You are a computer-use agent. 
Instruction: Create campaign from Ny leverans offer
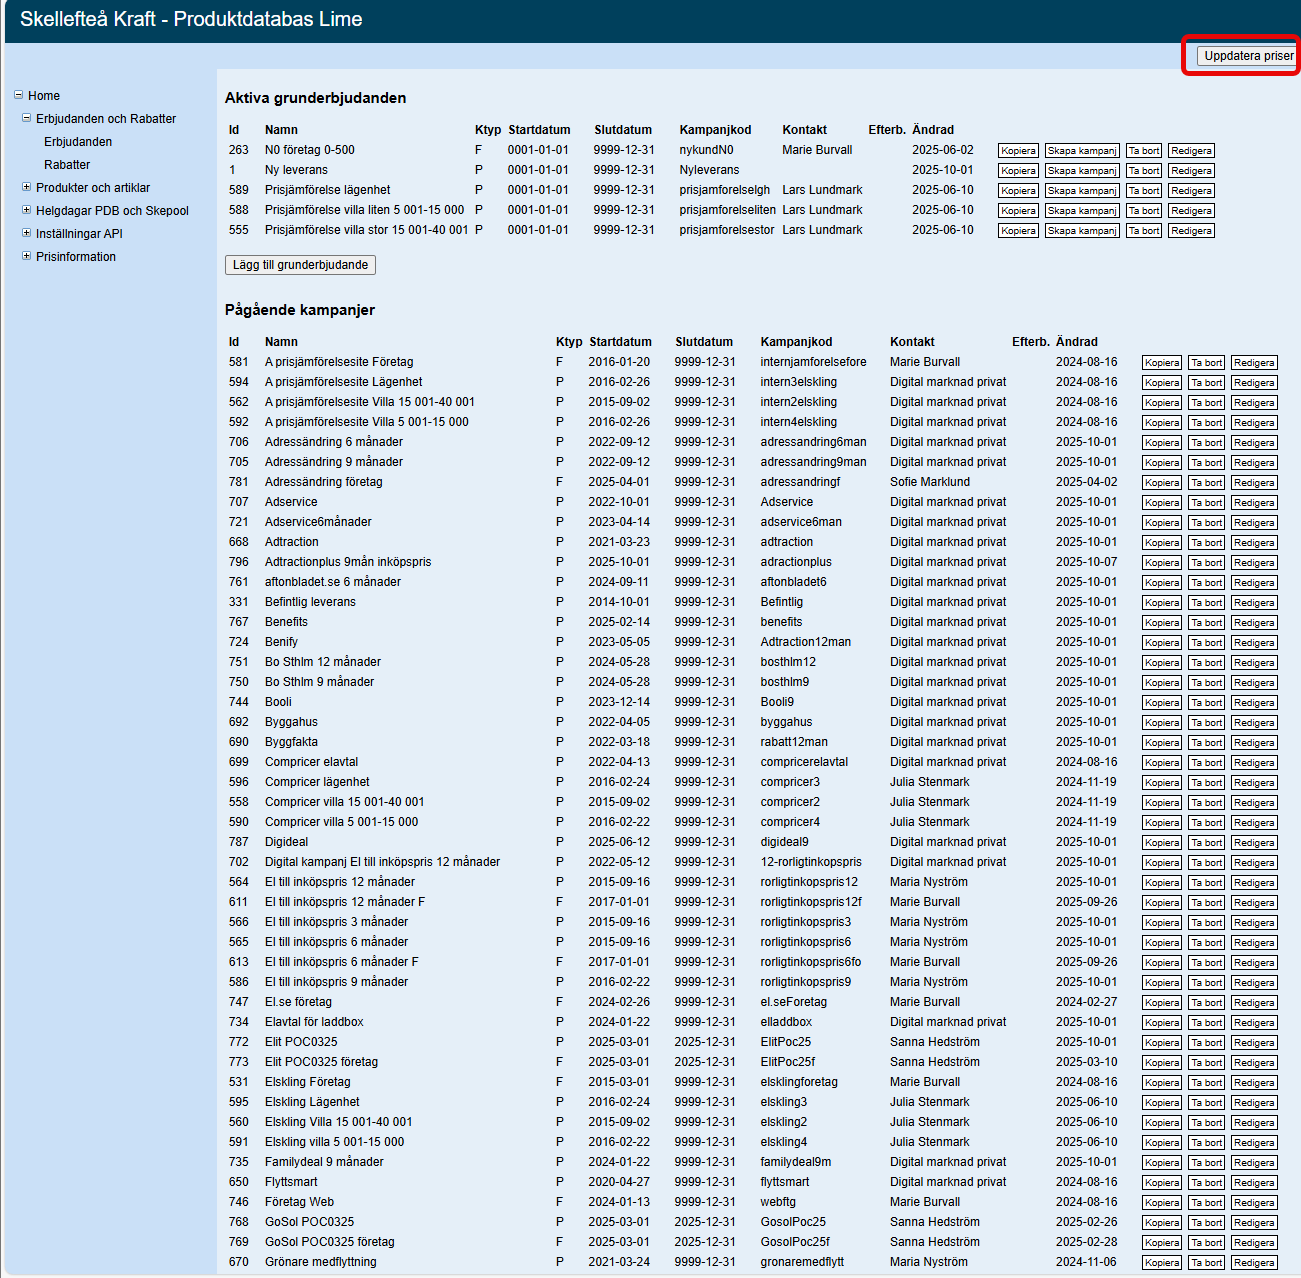pos(1081,171)
